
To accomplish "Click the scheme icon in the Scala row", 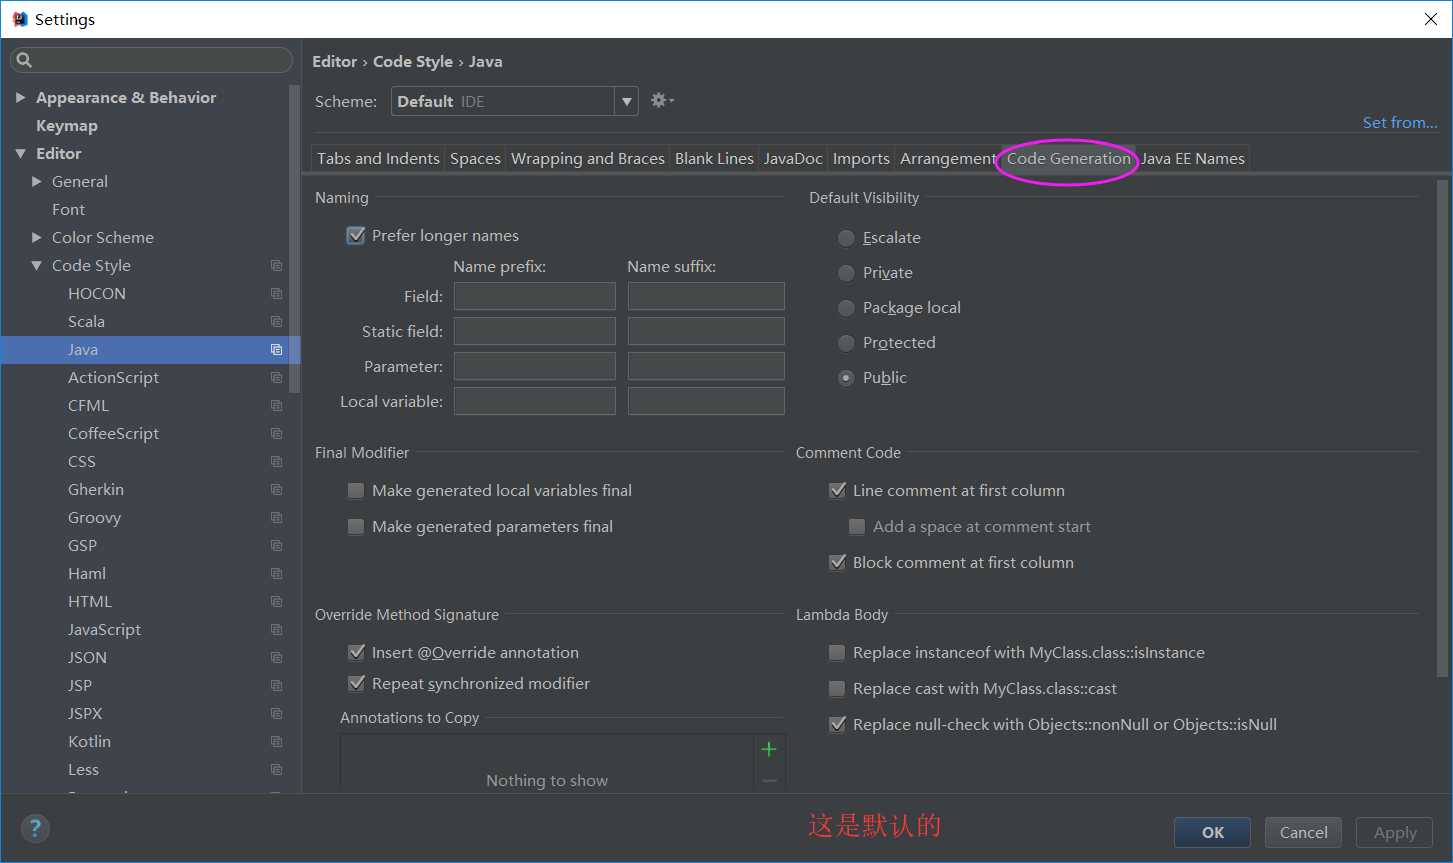I will coord(277,321).
